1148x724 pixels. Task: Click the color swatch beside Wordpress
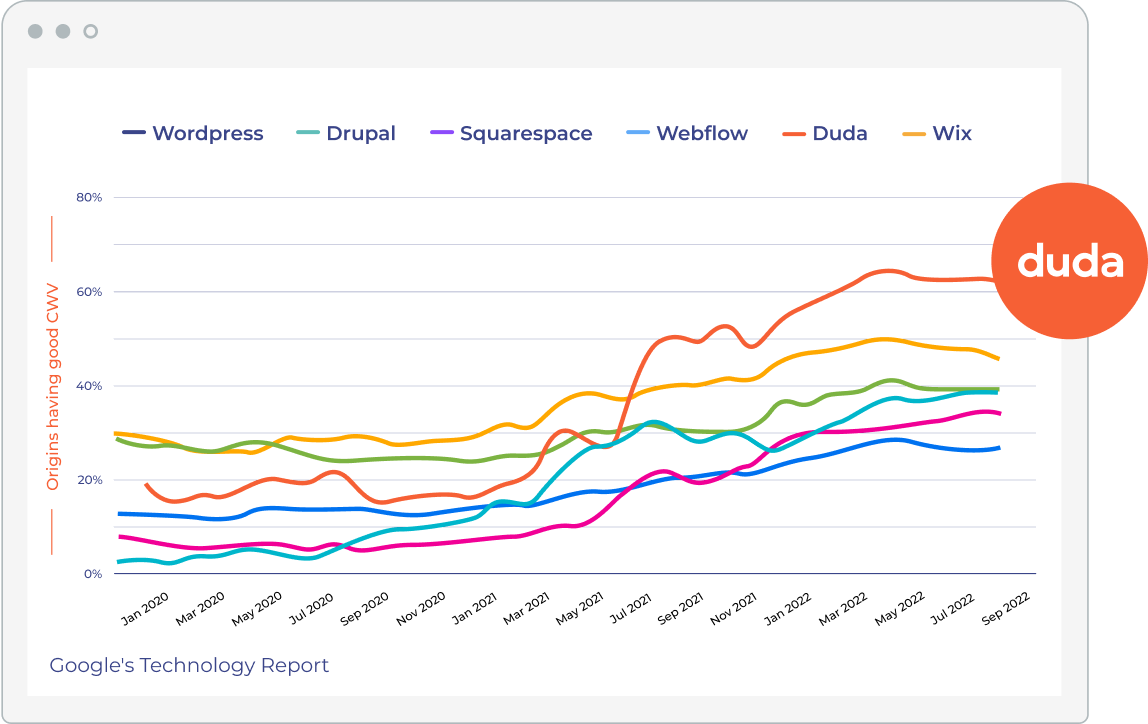pyautogui.click(x=134, y=133)
